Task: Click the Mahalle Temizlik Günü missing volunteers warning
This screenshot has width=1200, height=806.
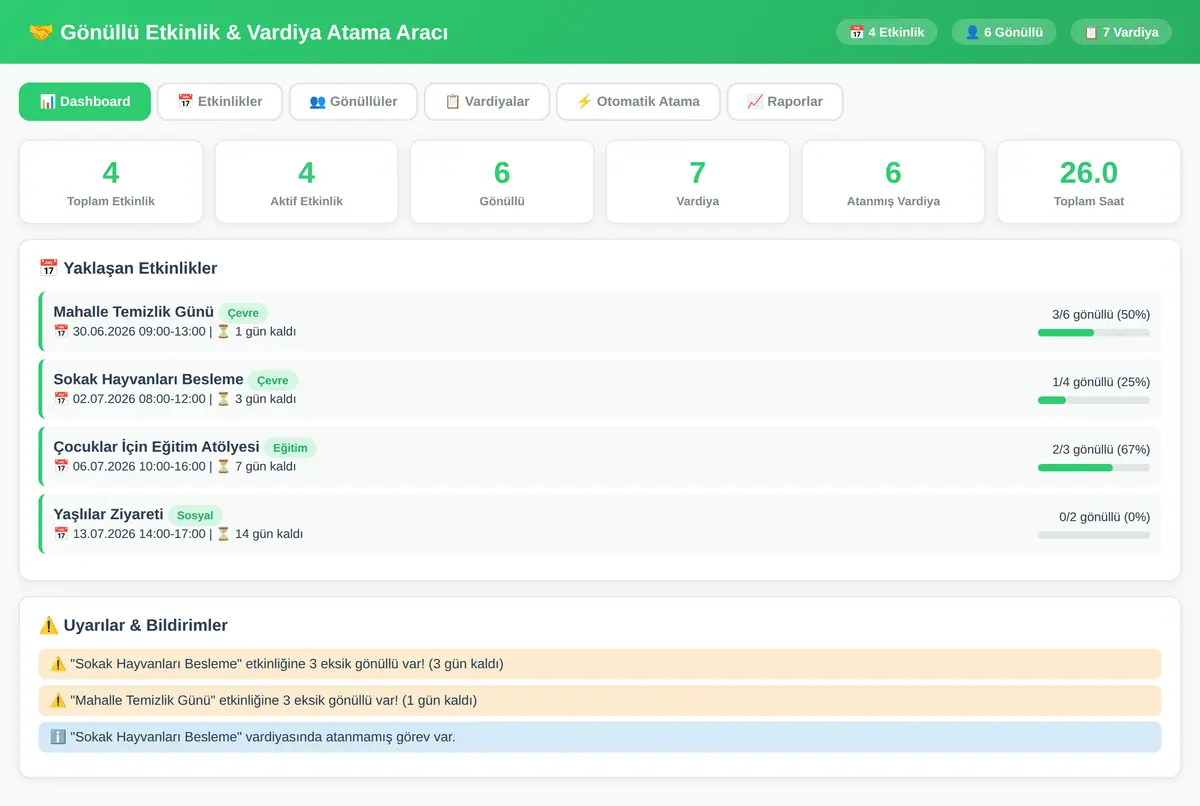Action: coord(600,700)
